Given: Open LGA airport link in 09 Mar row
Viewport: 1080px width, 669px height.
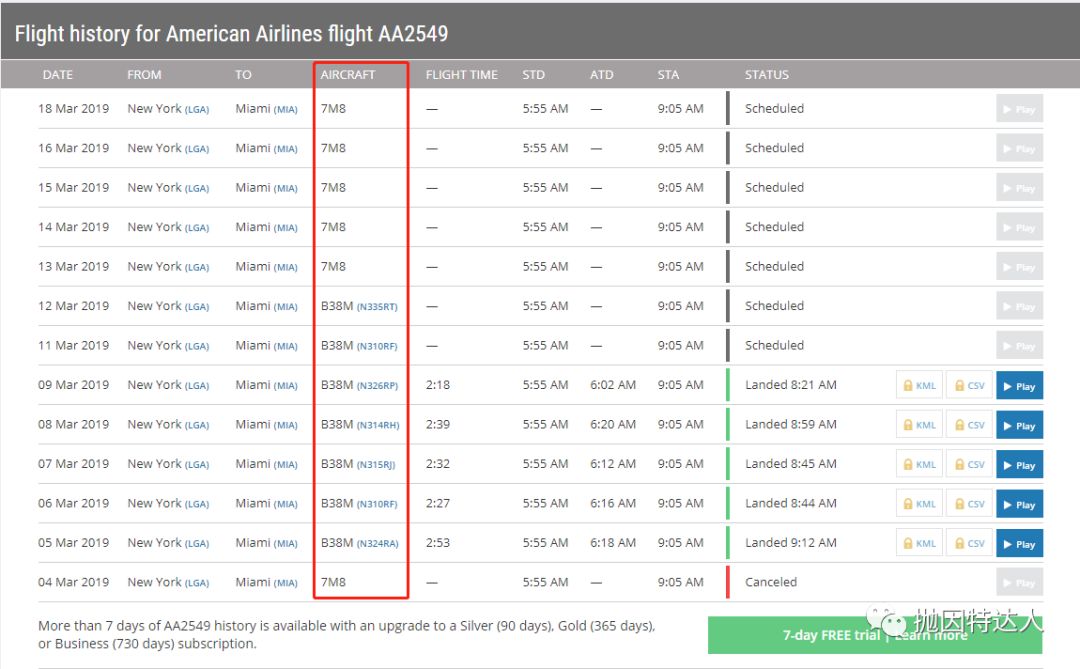Looking at the screenshot, I should tap(196, 386).
